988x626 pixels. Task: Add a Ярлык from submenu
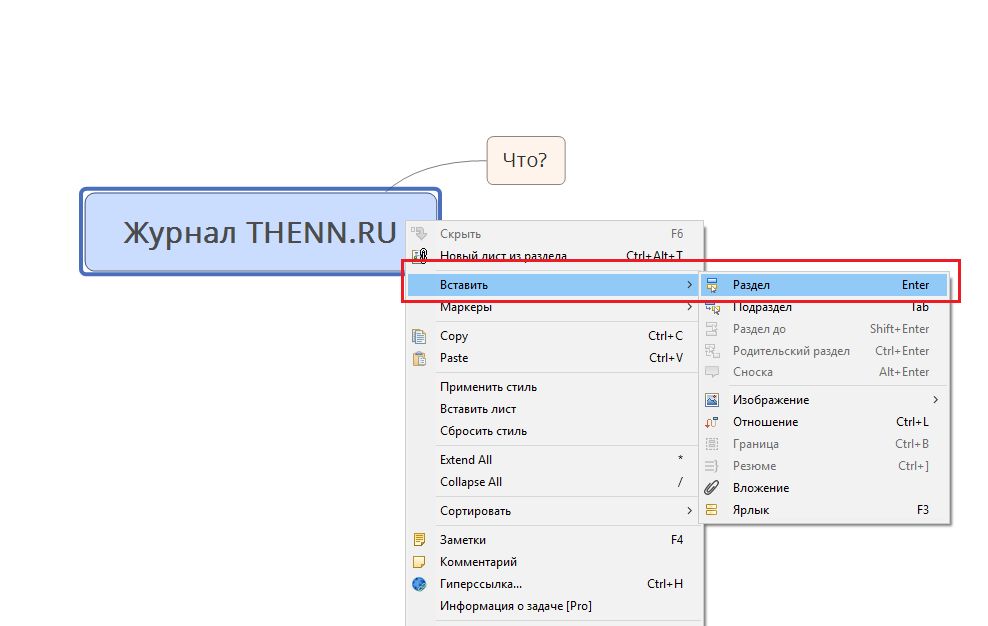coord(824,510)
